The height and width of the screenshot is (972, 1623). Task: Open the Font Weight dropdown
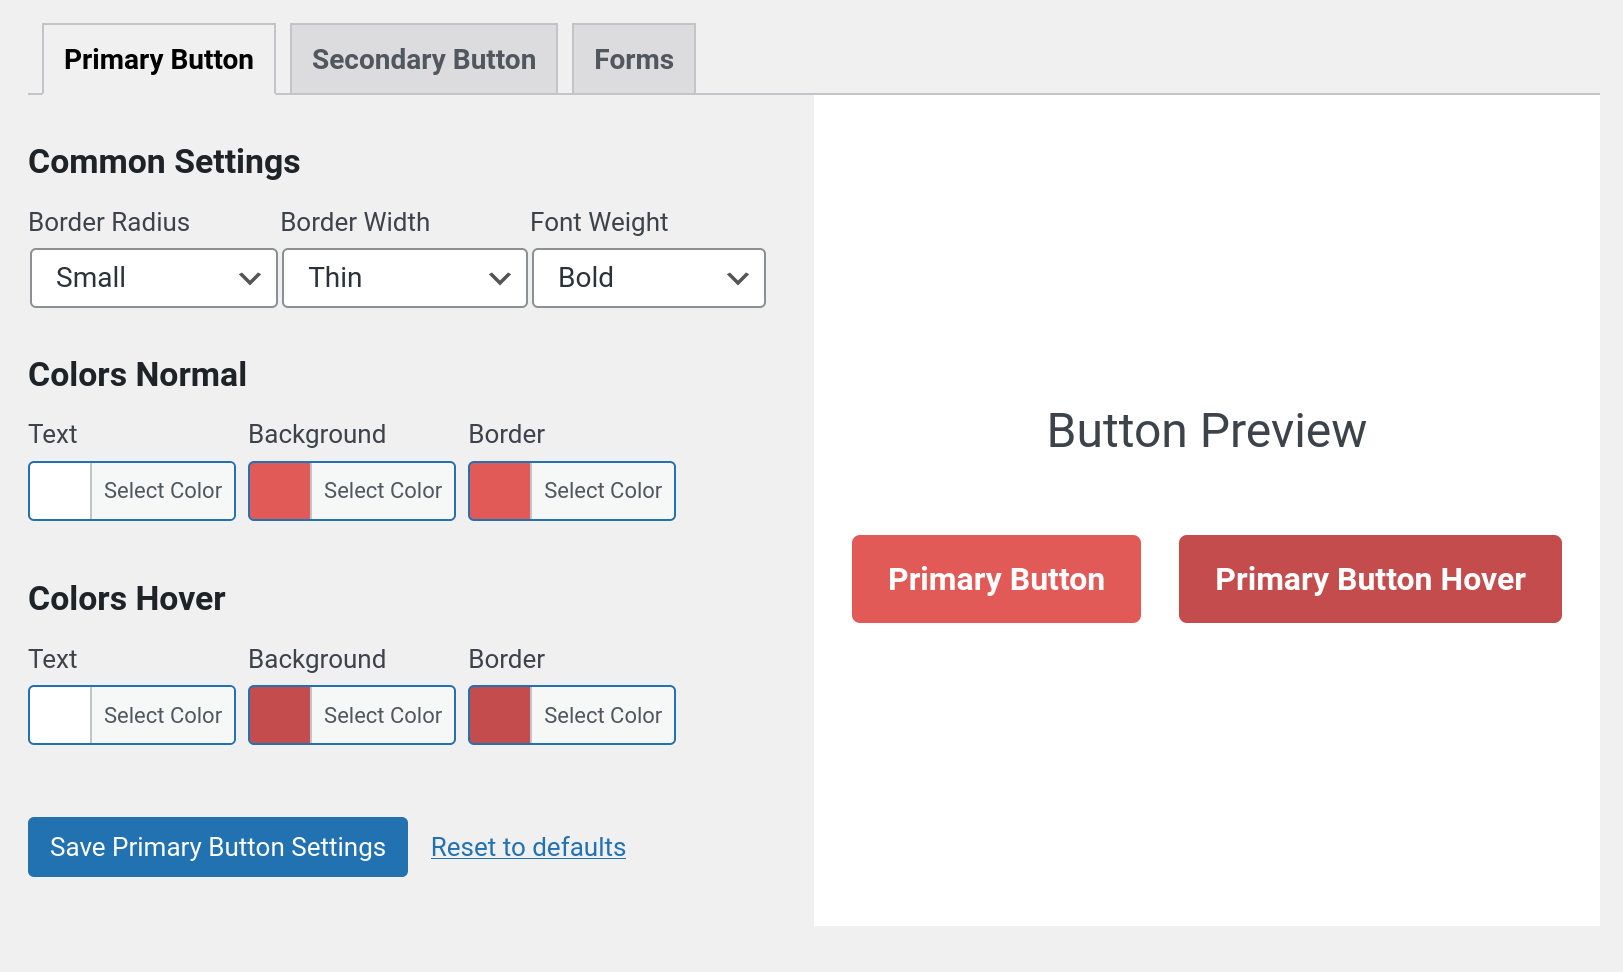(x=648, y=278)
